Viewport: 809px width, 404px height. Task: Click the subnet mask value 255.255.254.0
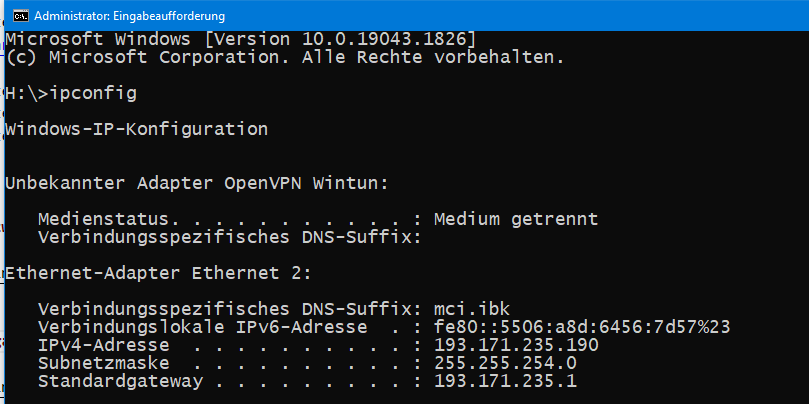(x=505, y=363)
